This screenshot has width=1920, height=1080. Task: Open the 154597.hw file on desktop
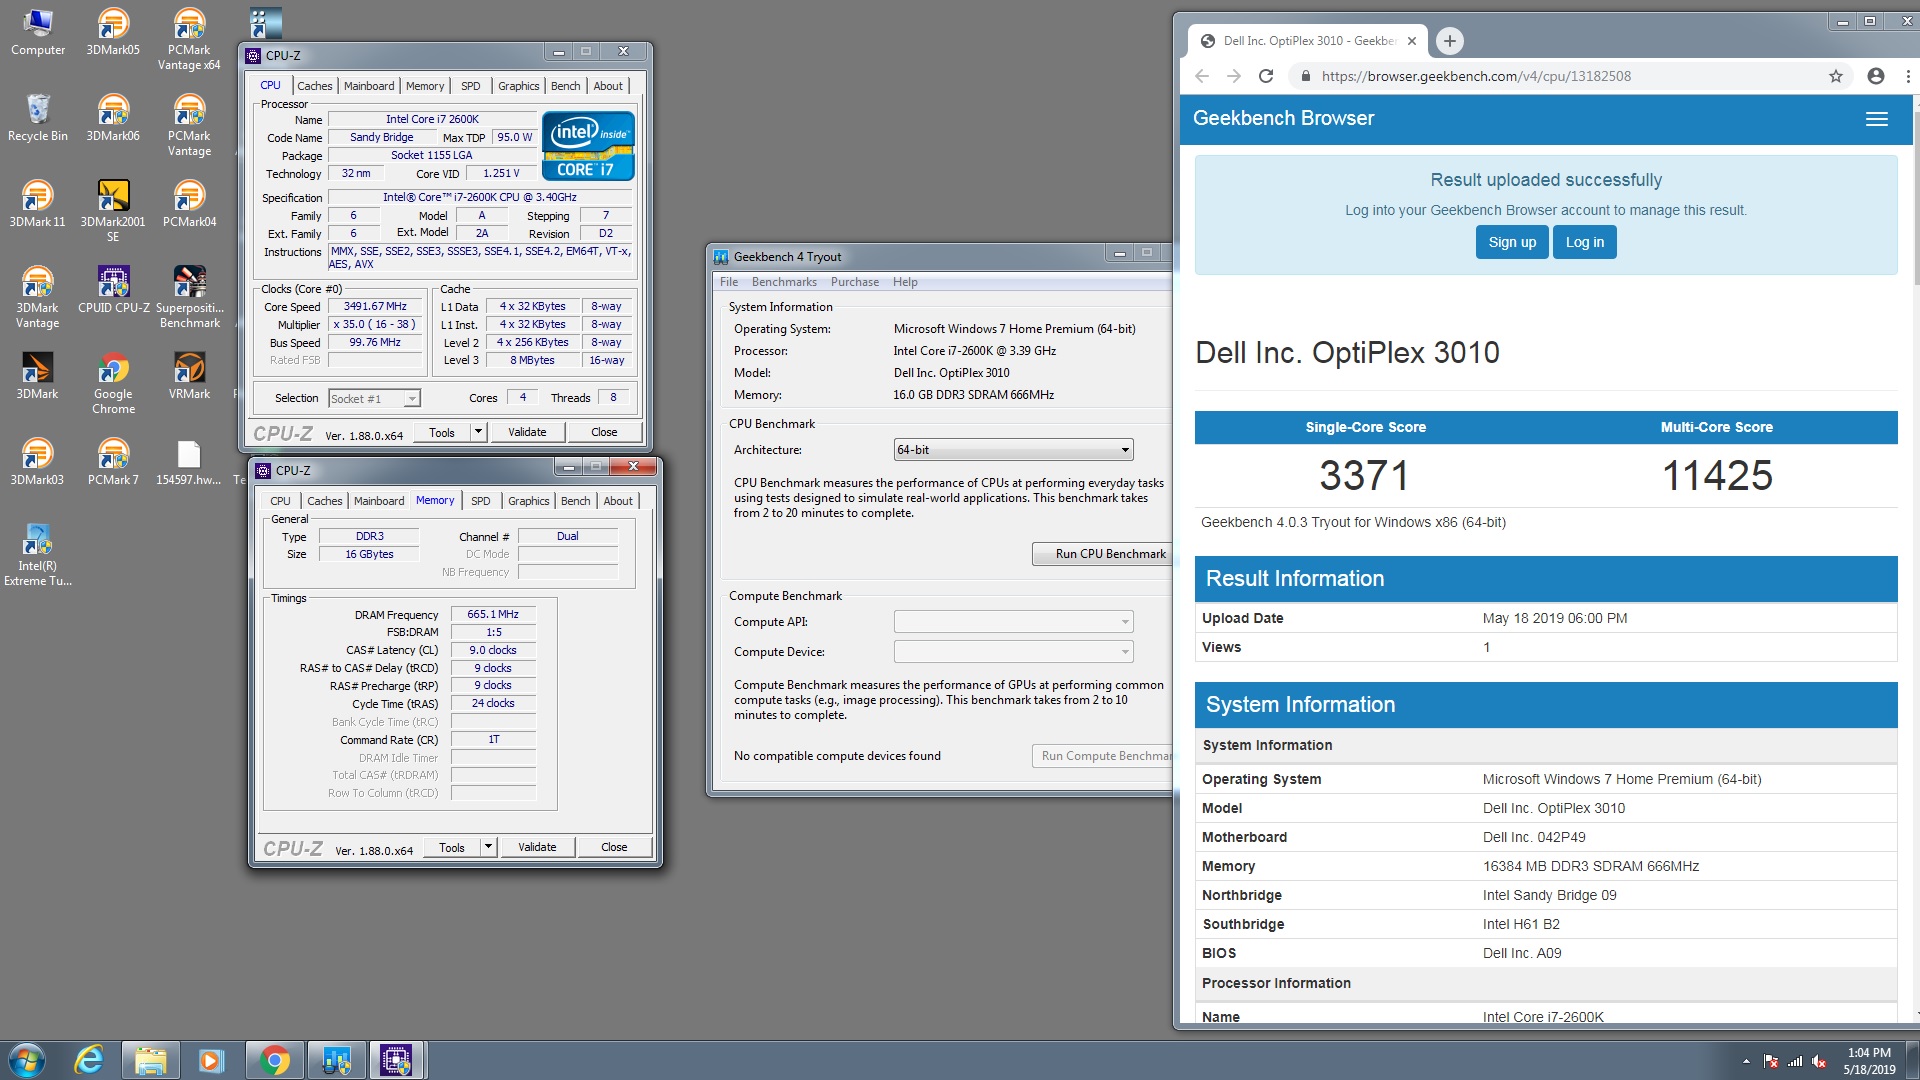tap(189, 462)
